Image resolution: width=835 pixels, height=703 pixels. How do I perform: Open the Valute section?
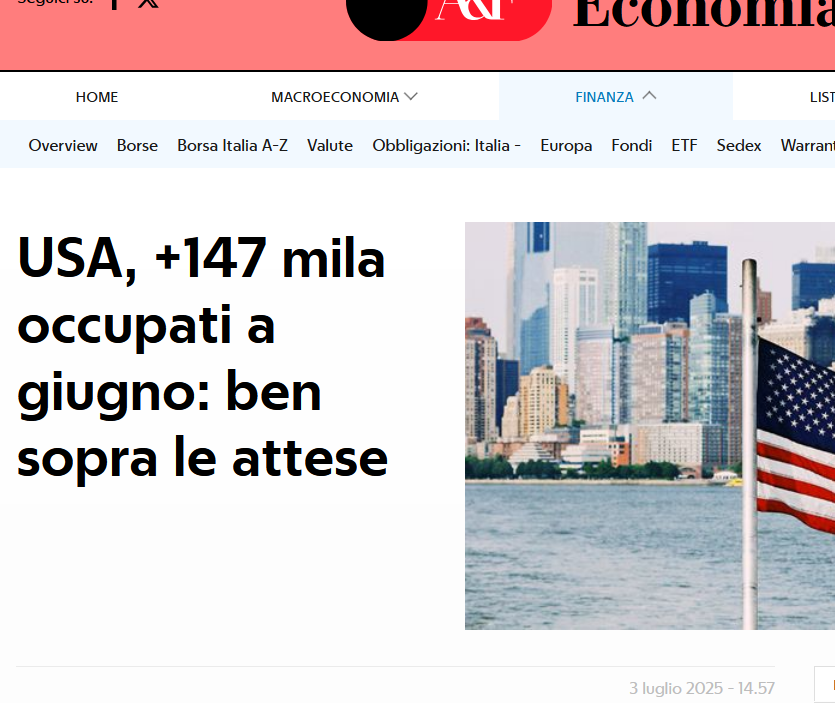tap(330, 145)
